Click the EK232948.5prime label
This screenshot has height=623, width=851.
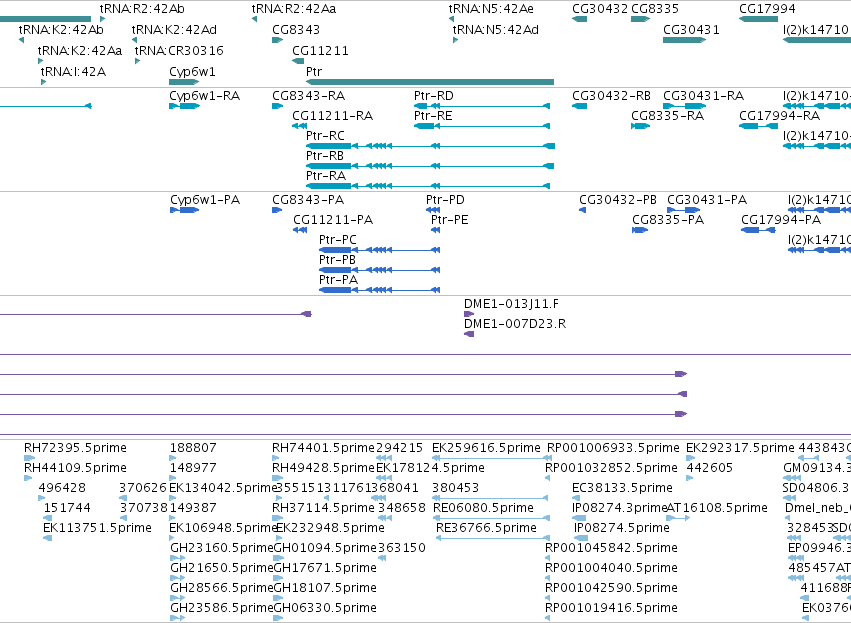point(331,527)
